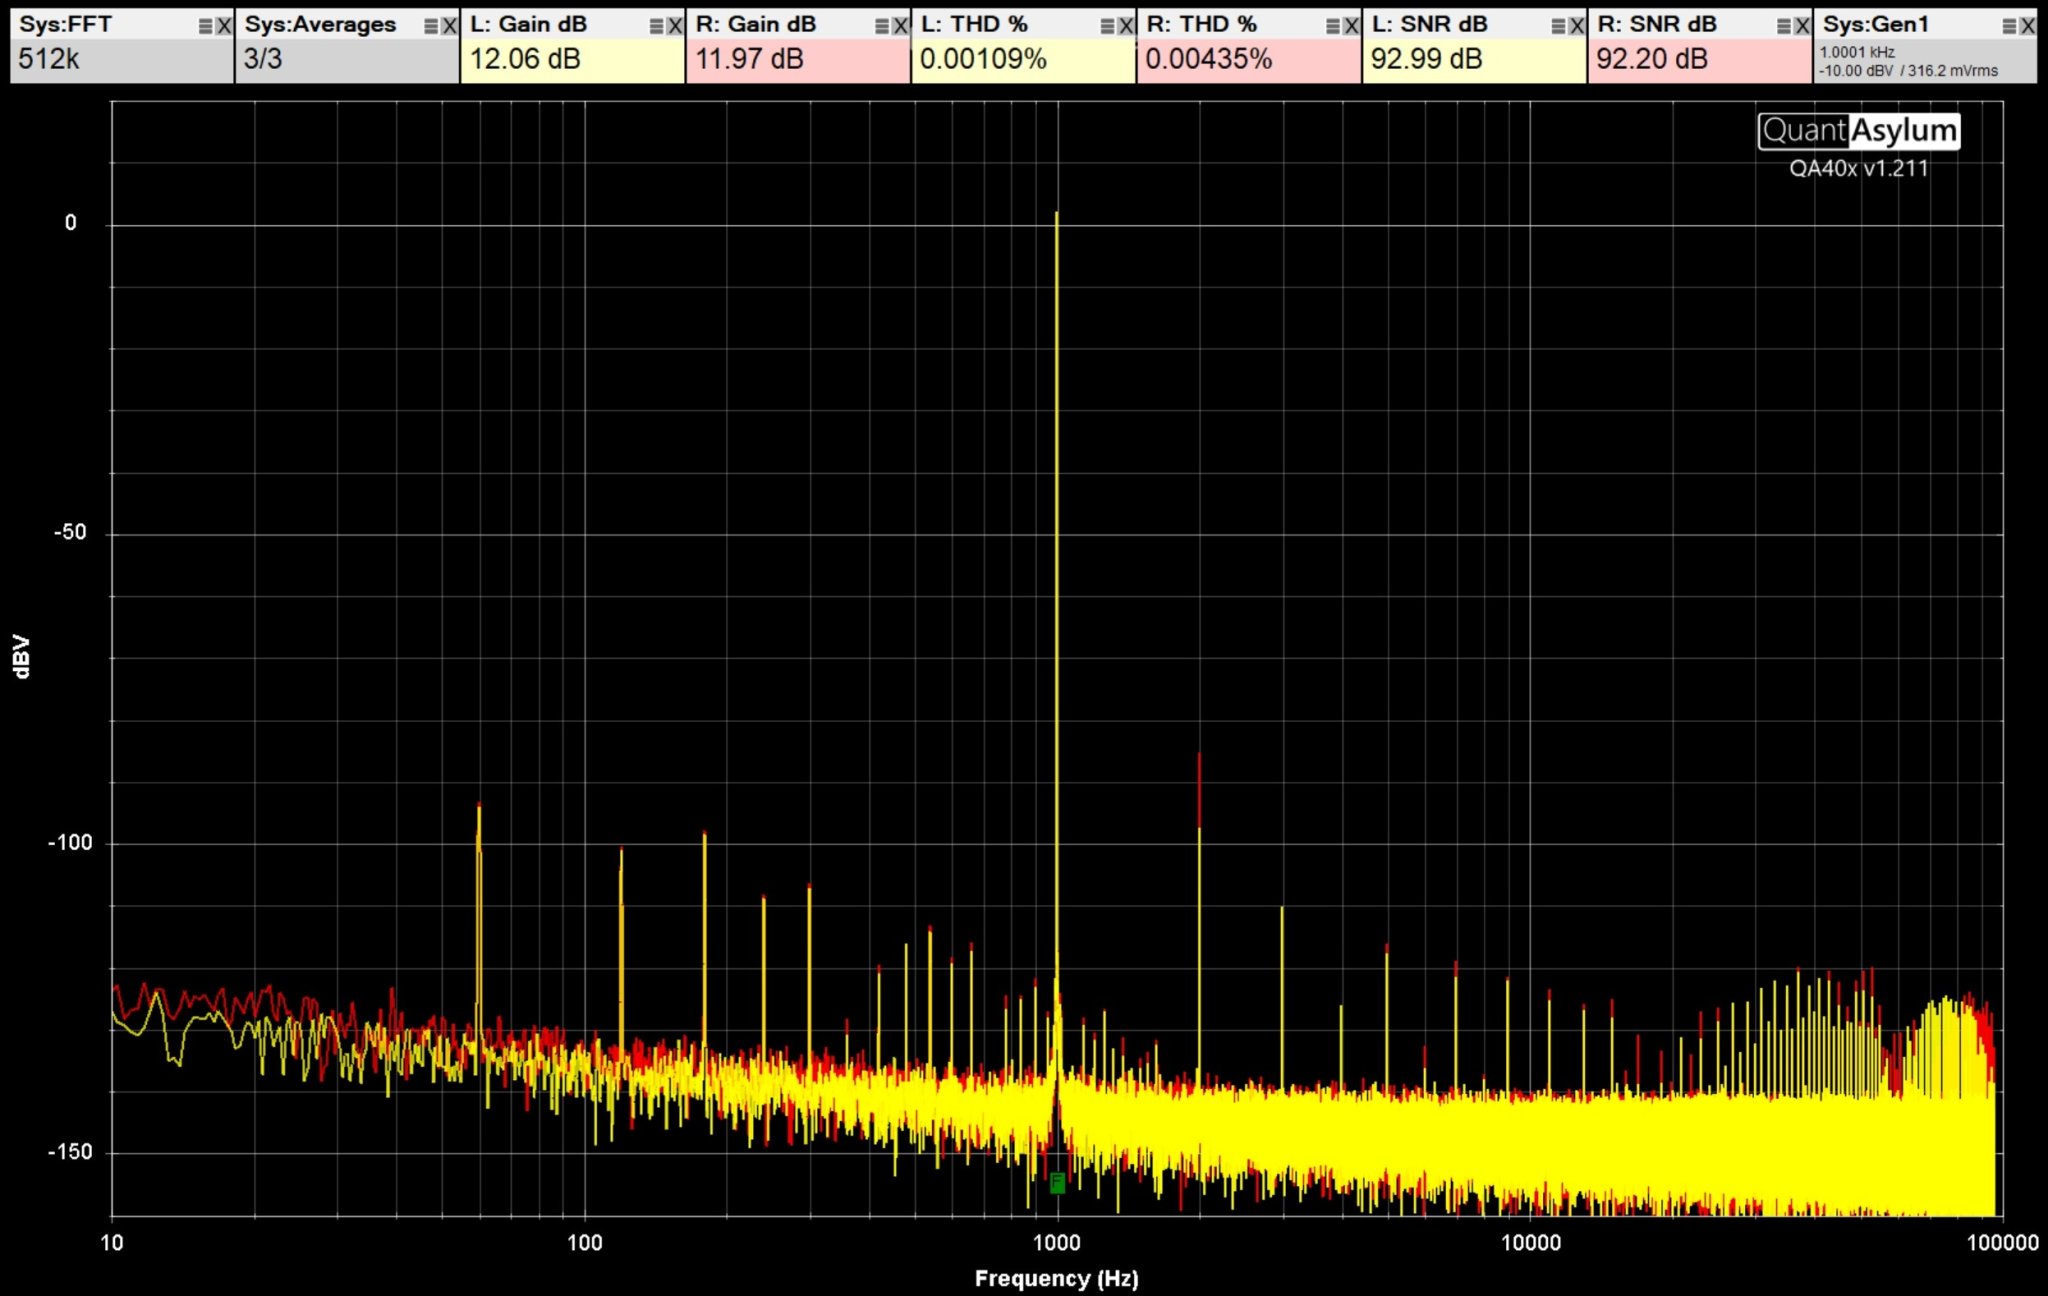
Task: Click the 92.20 dB right SNR reading
Action: (x=1652, y=59)
